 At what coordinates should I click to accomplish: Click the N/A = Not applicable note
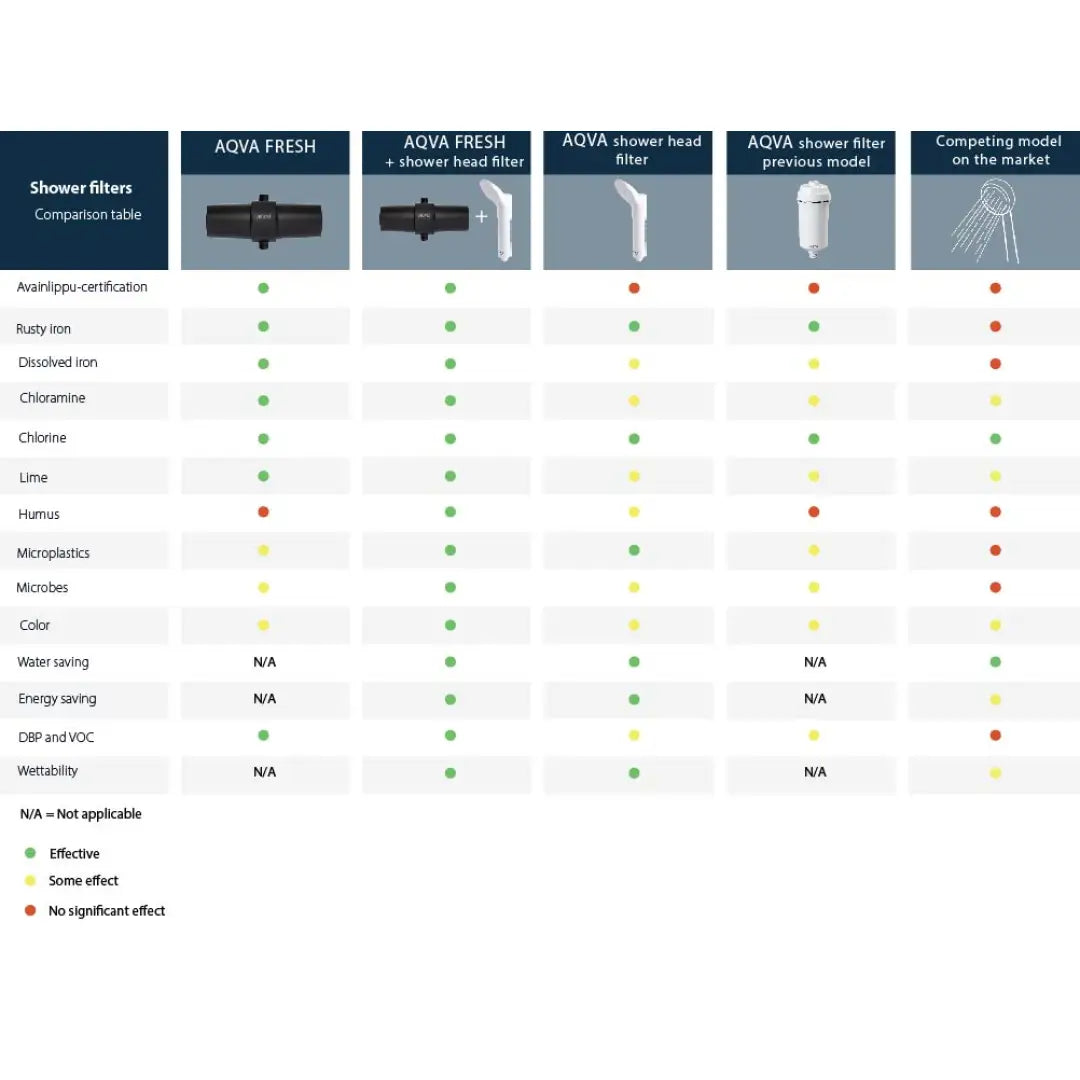81,814
